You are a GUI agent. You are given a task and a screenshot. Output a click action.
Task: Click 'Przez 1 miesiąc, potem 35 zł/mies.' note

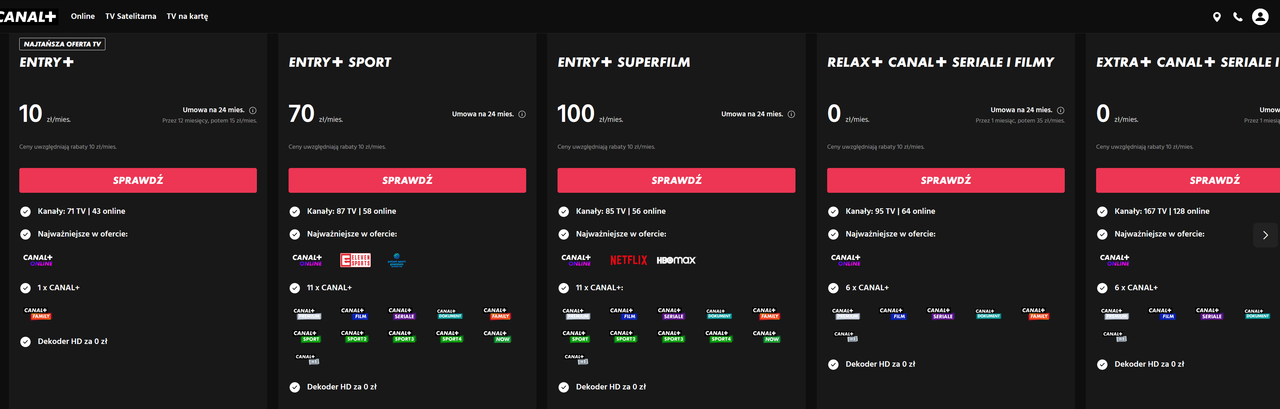[1020, 120]
